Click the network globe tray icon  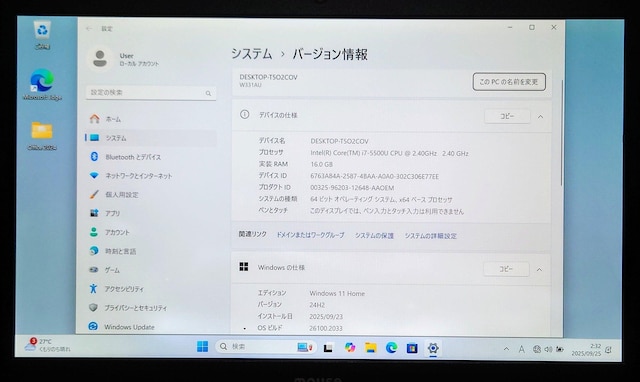tap(537, 349)
